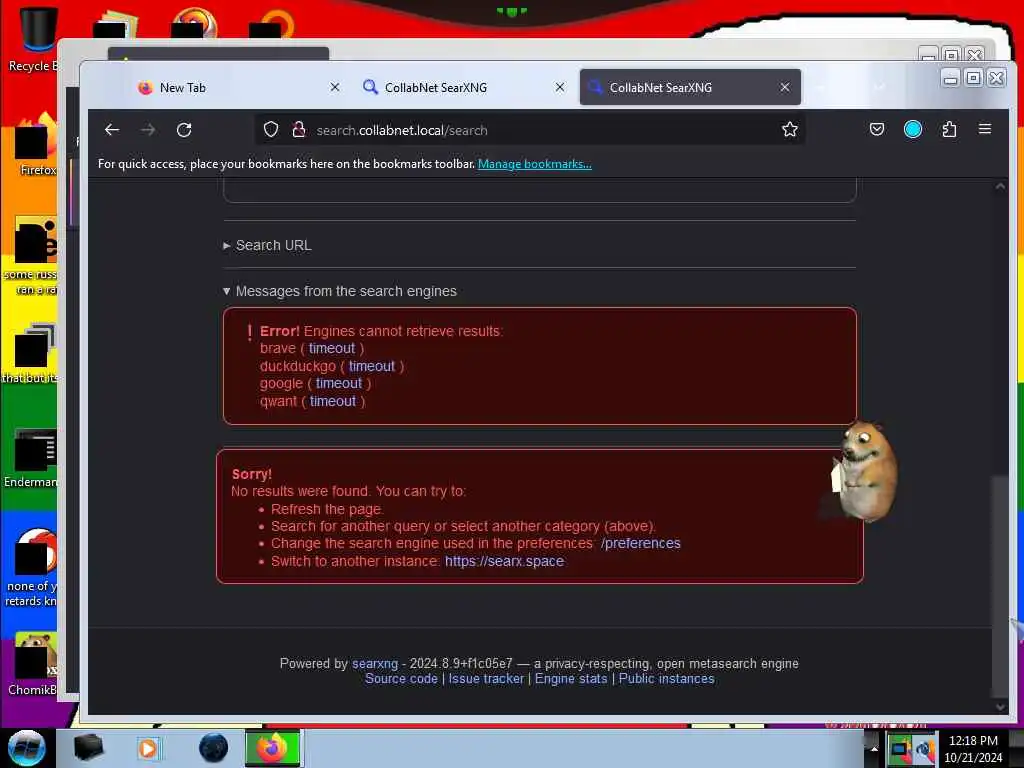
Task: Close the active CollabNet SearXNG tab
Action: pos(785,87)
